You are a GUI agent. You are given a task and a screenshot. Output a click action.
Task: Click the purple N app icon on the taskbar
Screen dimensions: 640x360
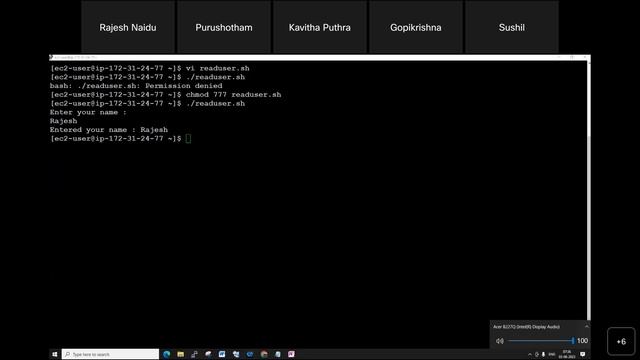291,354
